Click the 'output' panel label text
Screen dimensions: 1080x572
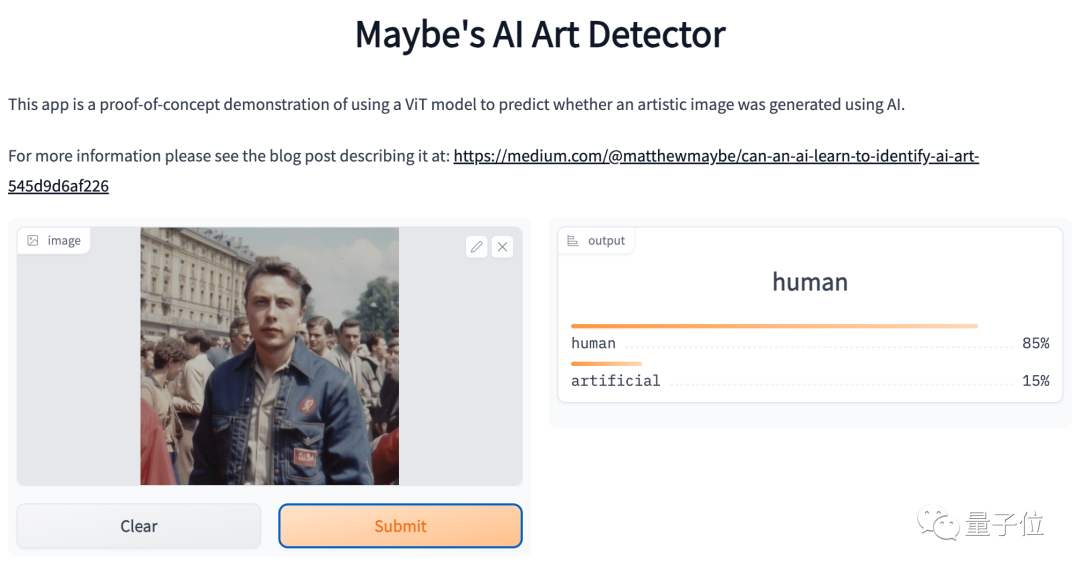[x=606, y=241]
